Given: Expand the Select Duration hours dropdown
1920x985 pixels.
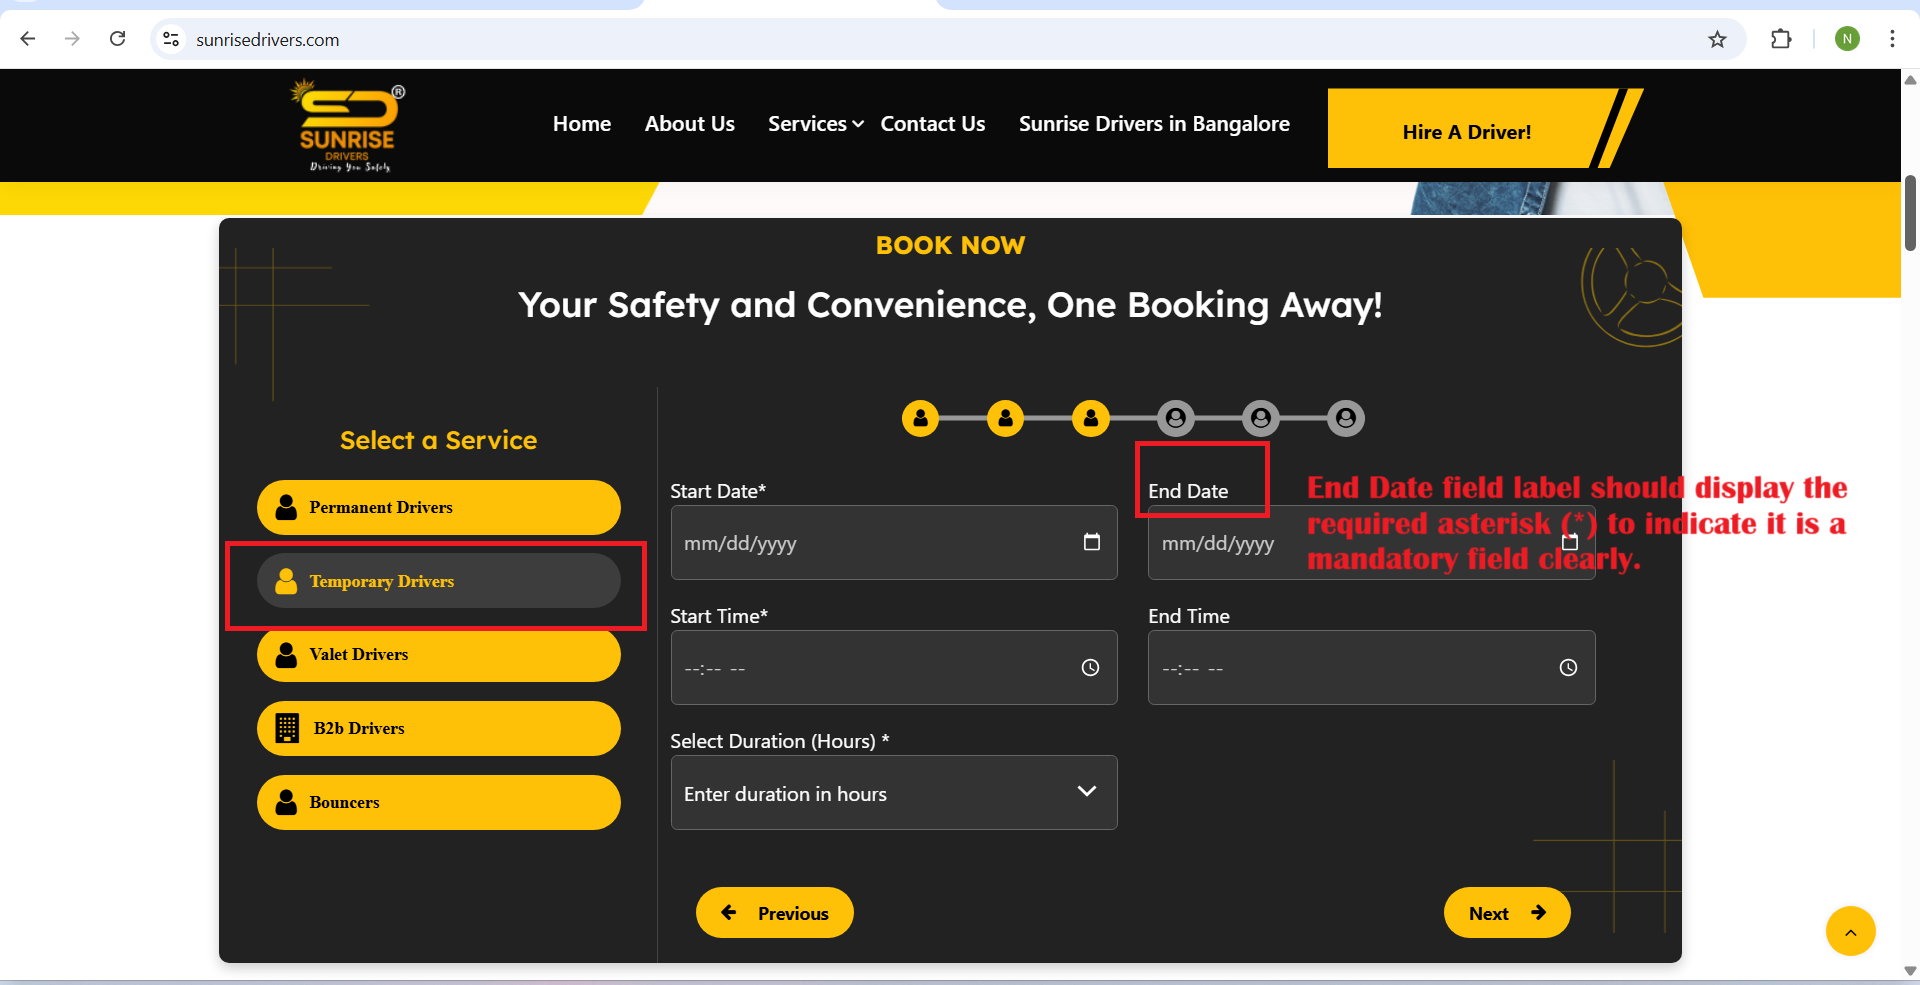Looking at the screenshot, I should 893,793.
